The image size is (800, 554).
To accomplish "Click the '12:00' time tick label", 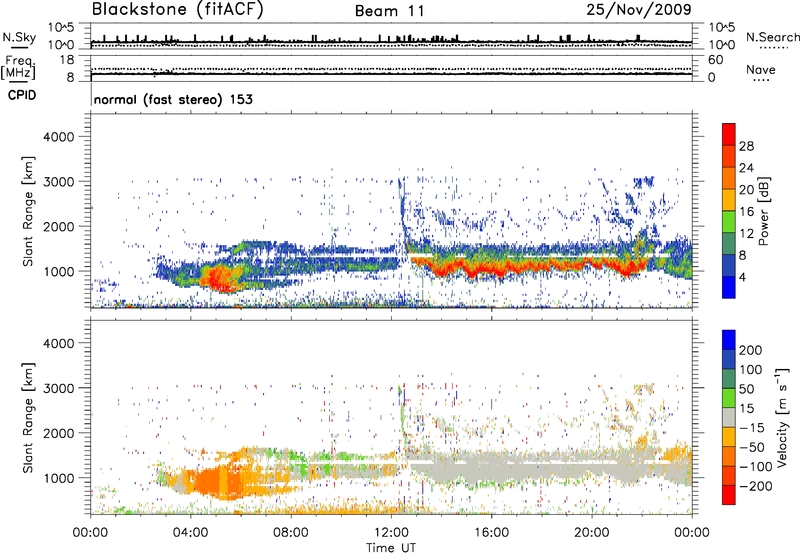I will click(x=391, y=533).
